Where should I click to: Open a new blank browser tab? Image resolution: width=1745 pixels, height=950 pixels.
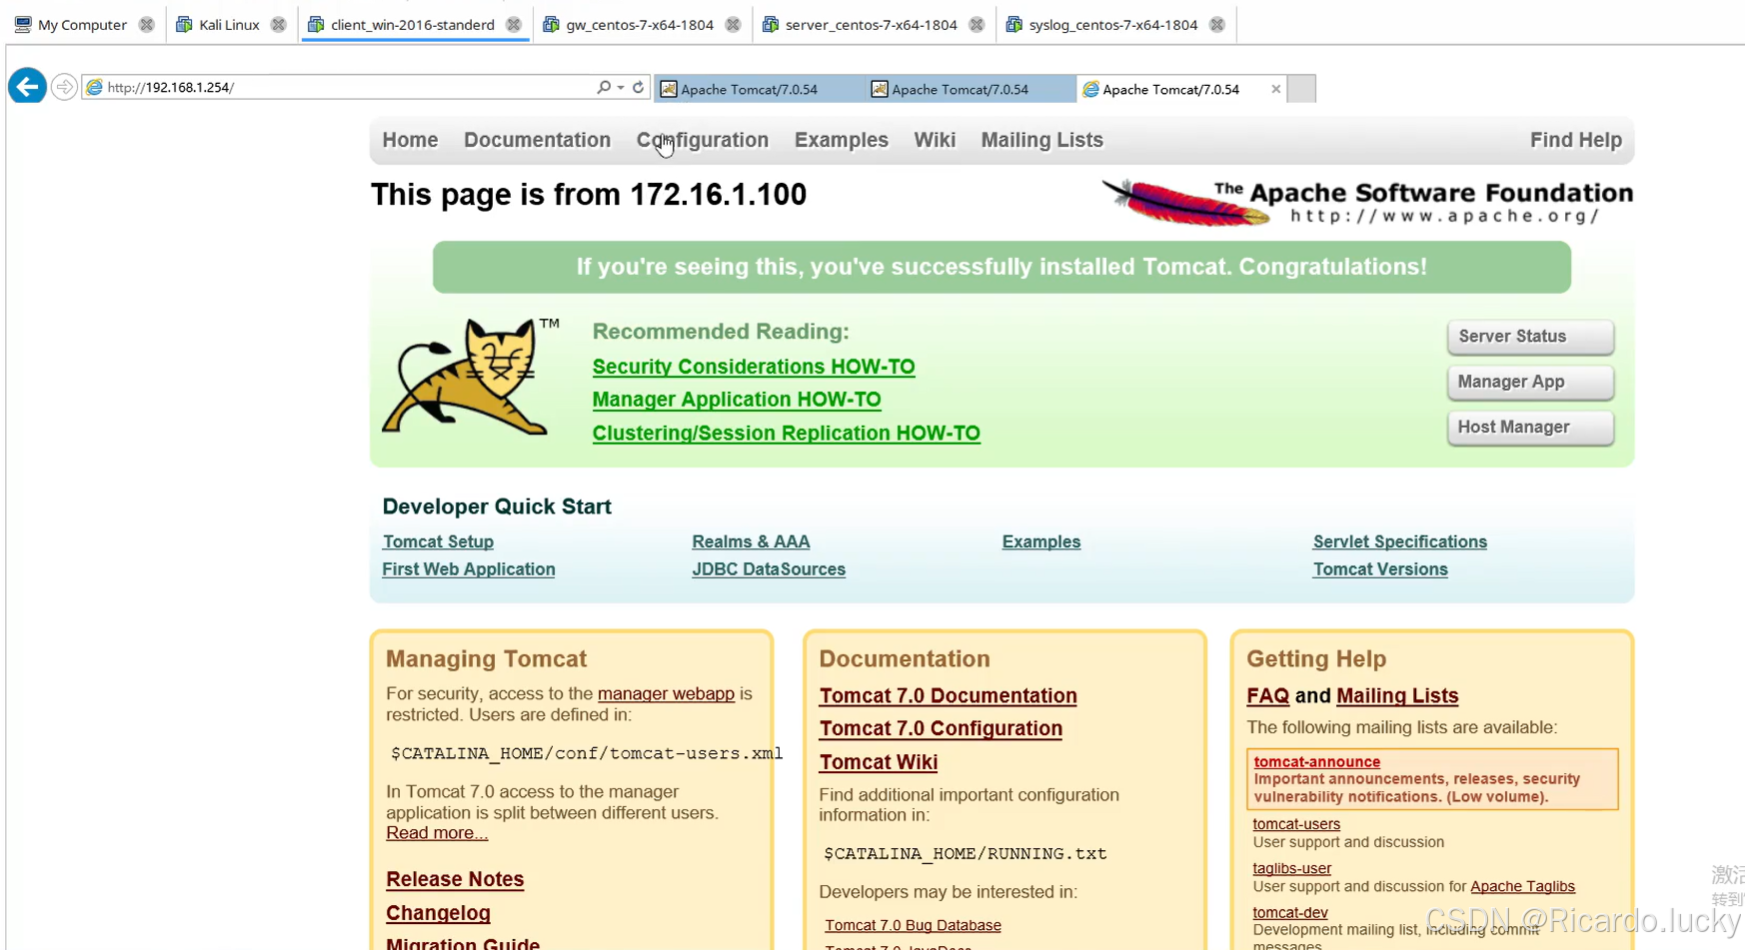(x=1301, y=89)
